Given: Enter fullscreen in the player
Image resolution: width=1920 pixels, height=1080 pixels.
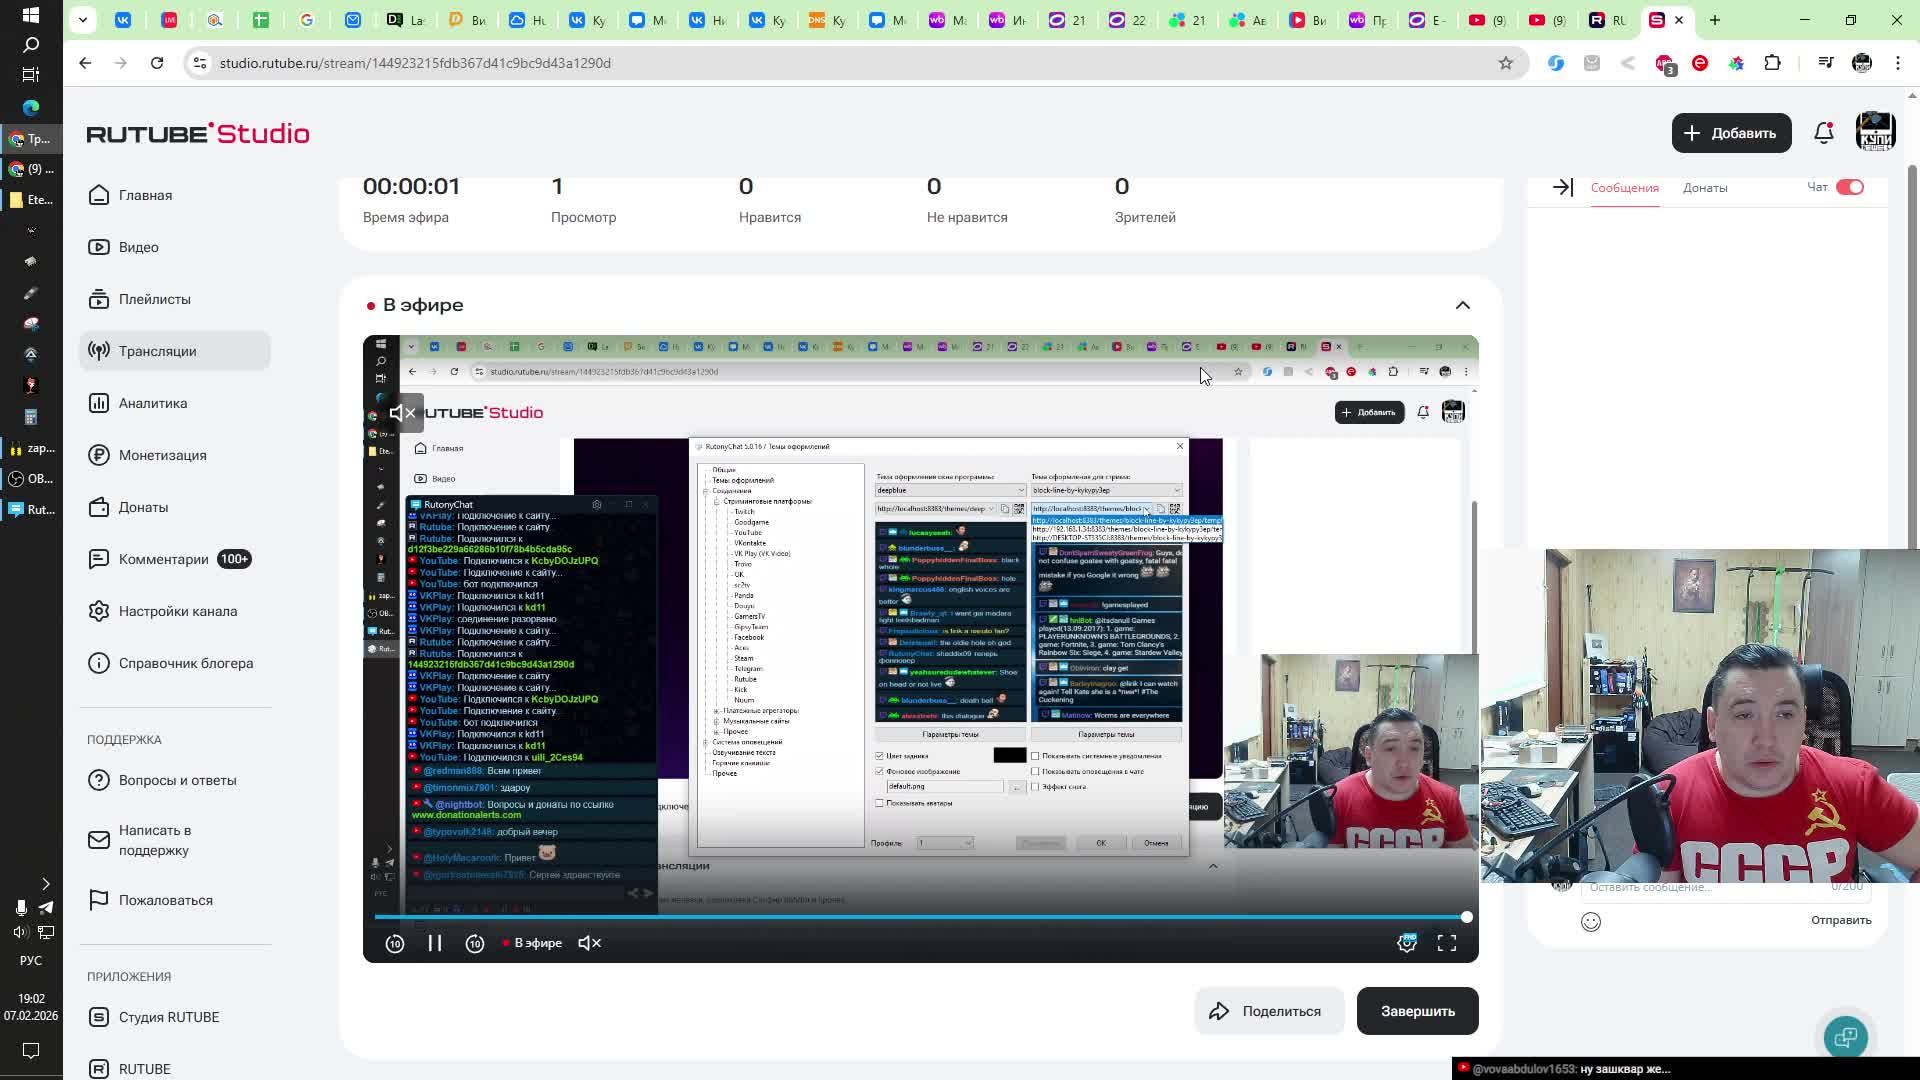Looking at the screenshot, I should [1446, 943].
